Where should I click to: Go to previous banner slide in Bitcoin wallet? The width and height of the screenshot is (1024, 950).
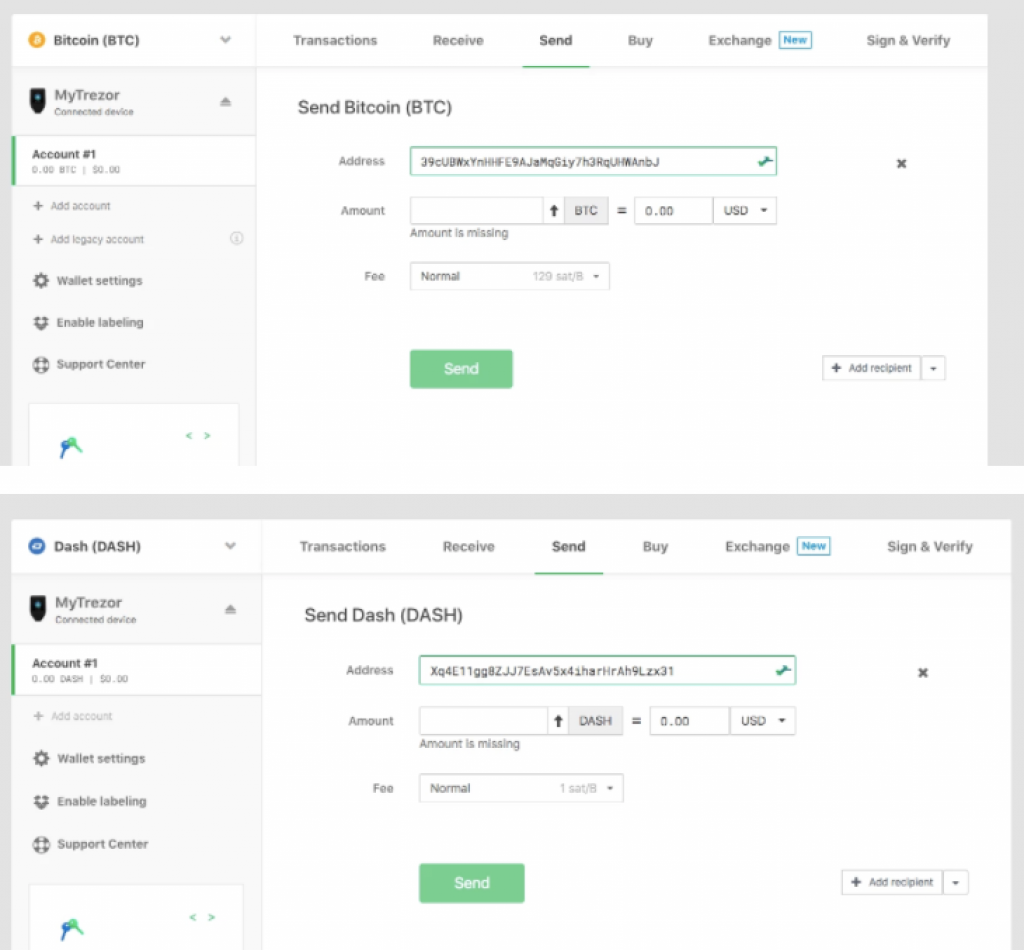click(189, 435)
